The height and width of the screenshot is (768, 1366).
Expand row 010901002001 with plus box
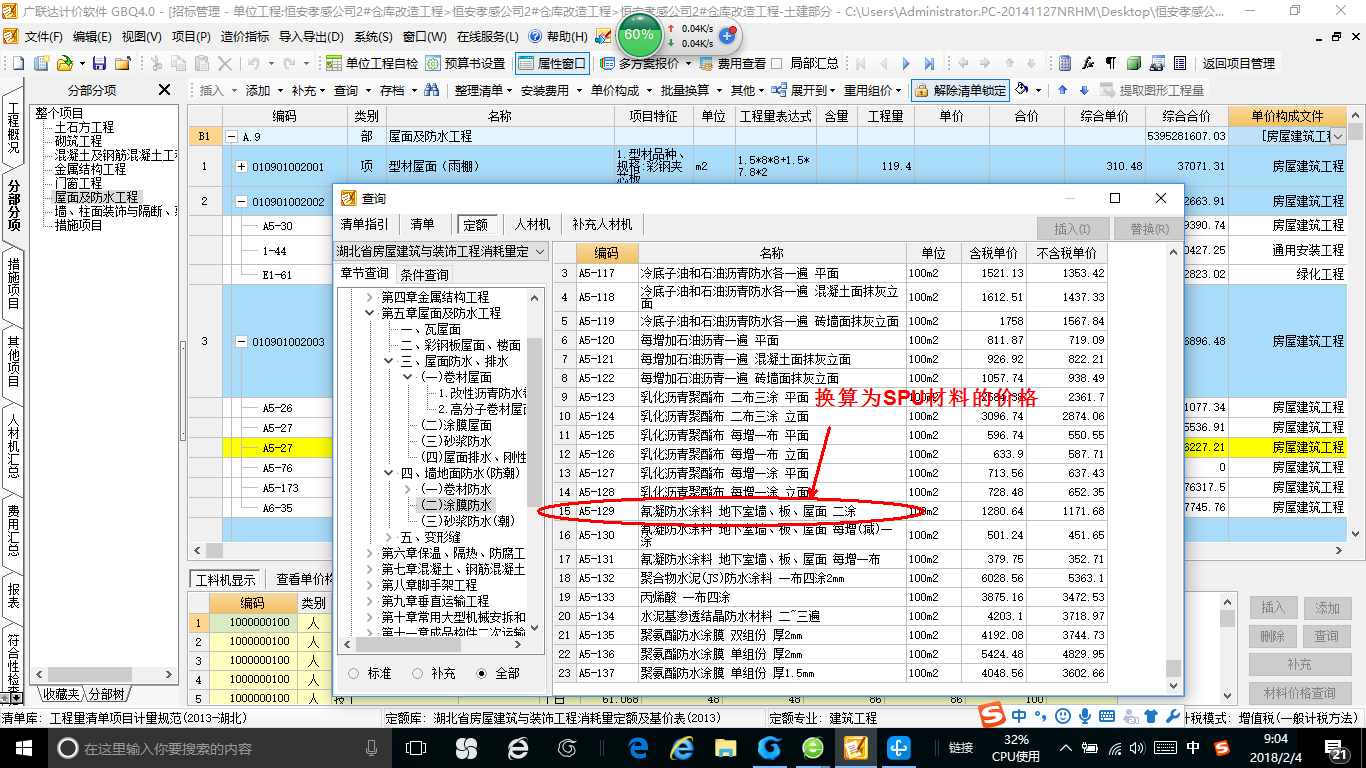coord(242,166)
